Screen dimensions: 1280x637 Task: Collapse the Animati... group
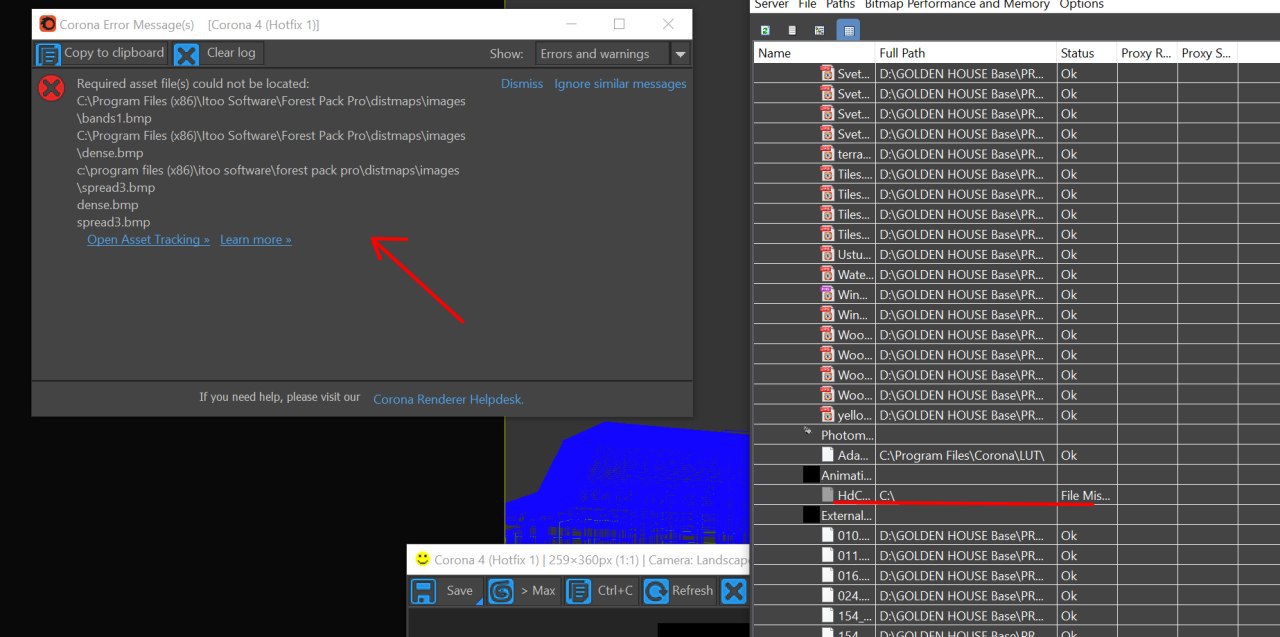[x=811, y=475]
